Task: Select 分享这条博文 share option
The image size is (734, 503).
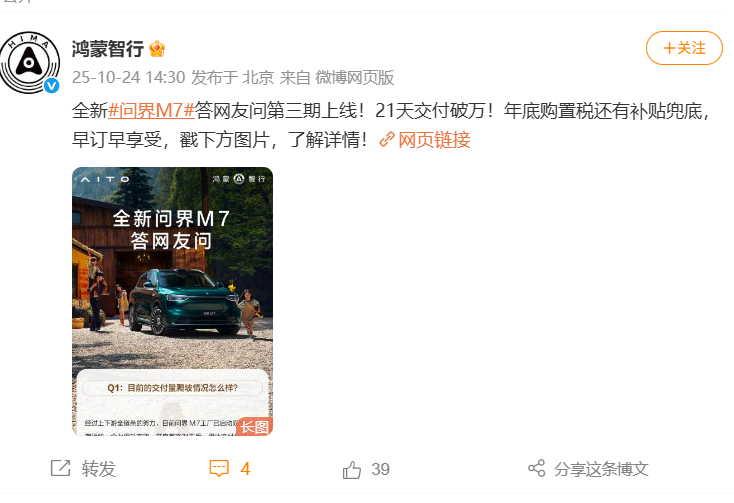Action: 601,469
